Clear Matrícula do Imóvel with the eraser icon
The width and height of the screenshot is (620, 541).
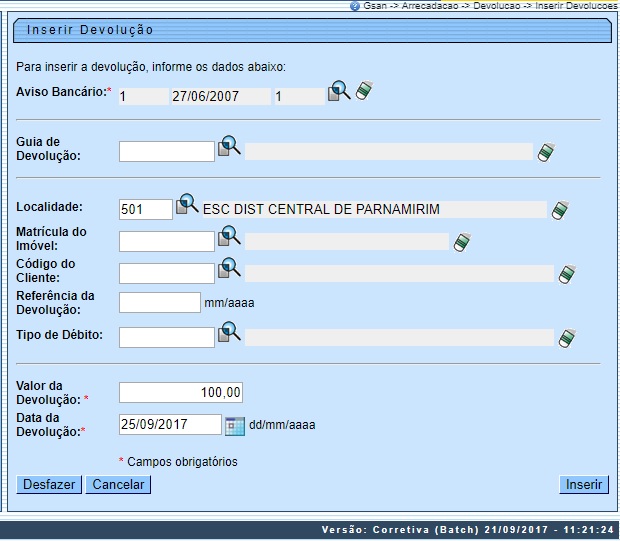coord(462,242)
